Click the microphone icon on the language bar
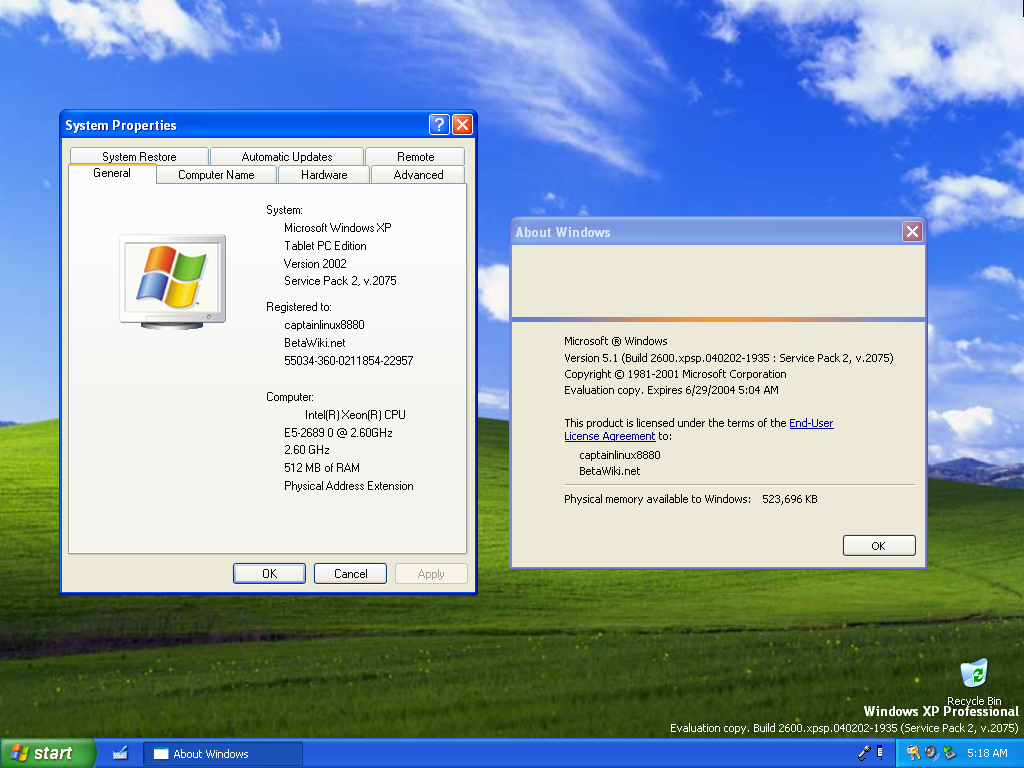The height and width of the screenshot is (768, 1024). 864,752
